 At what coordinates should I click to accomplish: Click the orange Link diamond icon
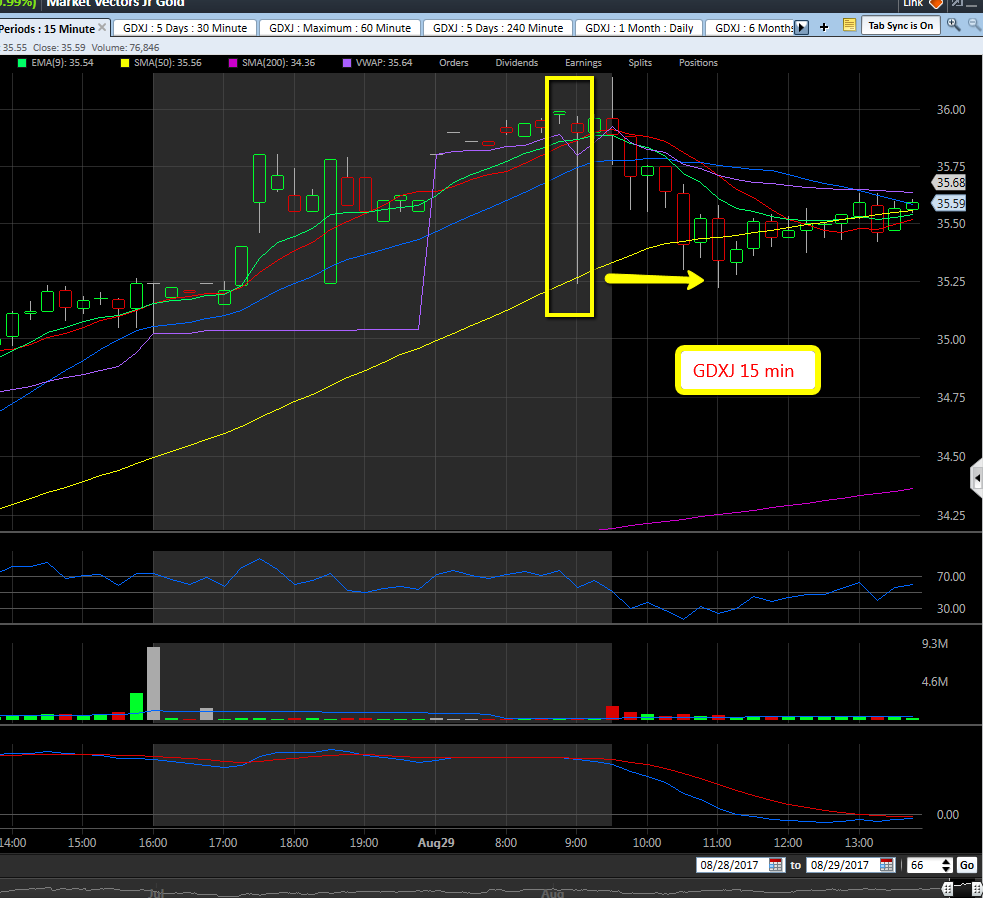936,4
